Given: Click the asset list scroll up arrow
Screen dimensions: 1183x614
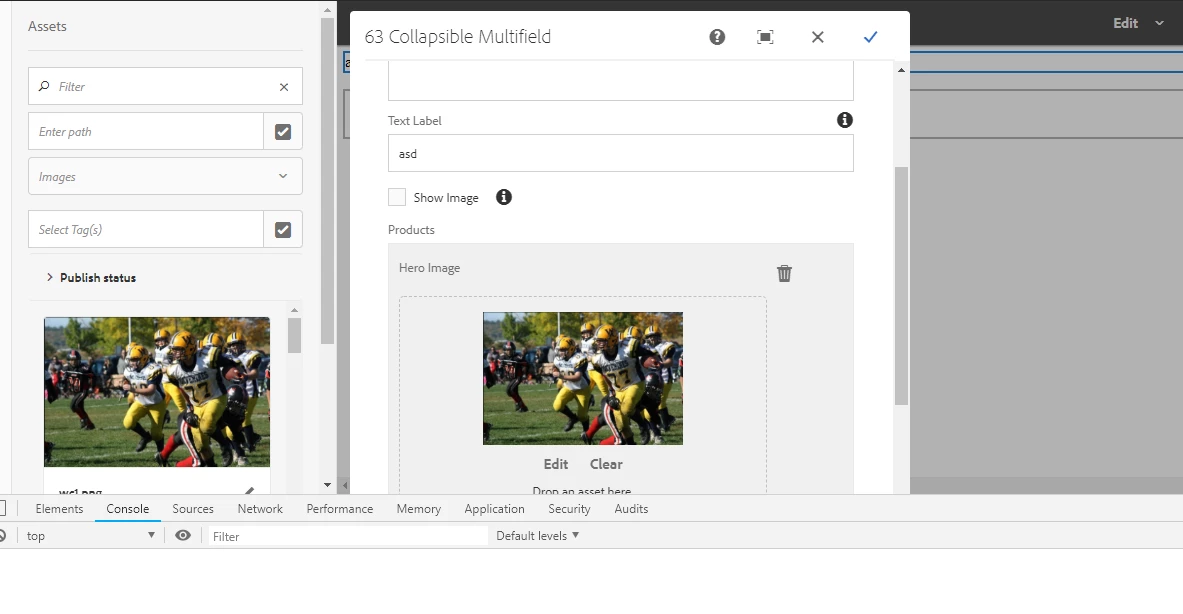Looking at the screenshot, I should 294,310.
